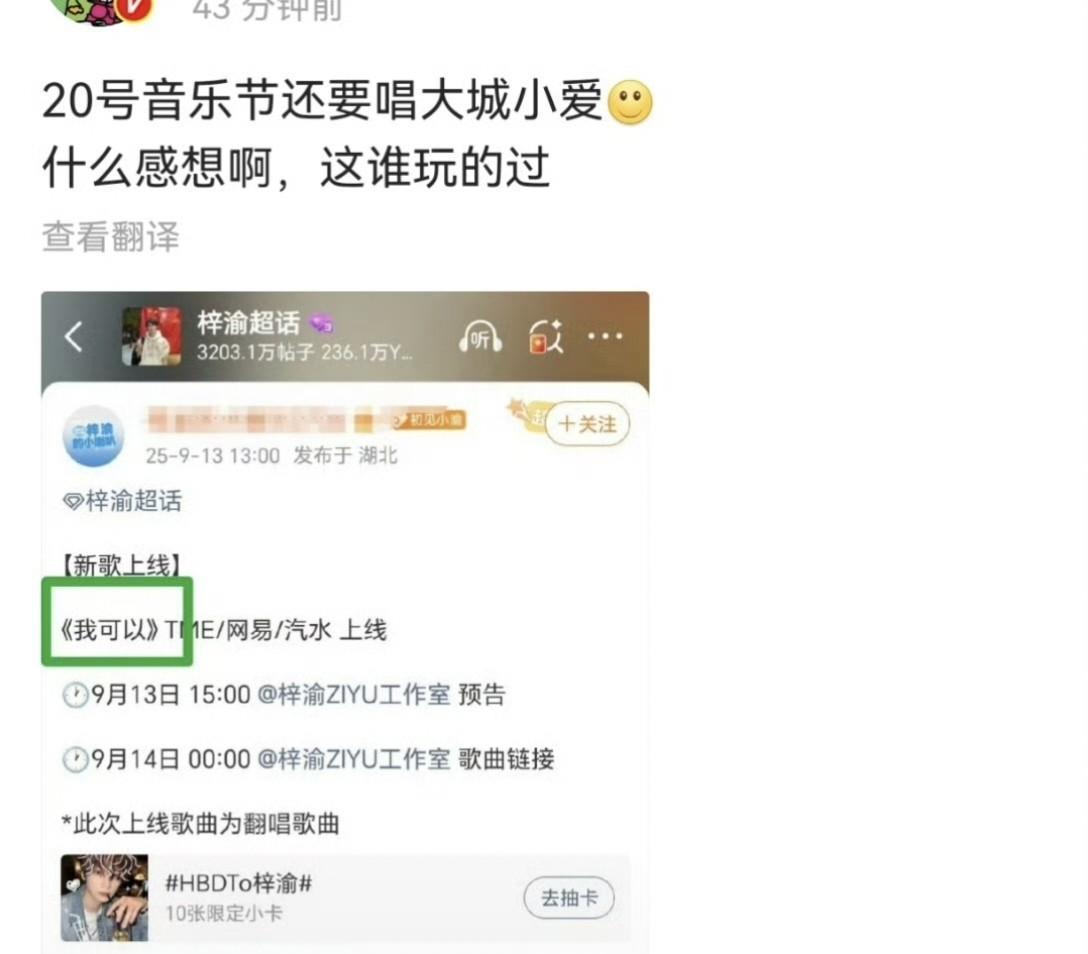Tap the diamond 梓渝超话 topic tag

click(122, 500)
